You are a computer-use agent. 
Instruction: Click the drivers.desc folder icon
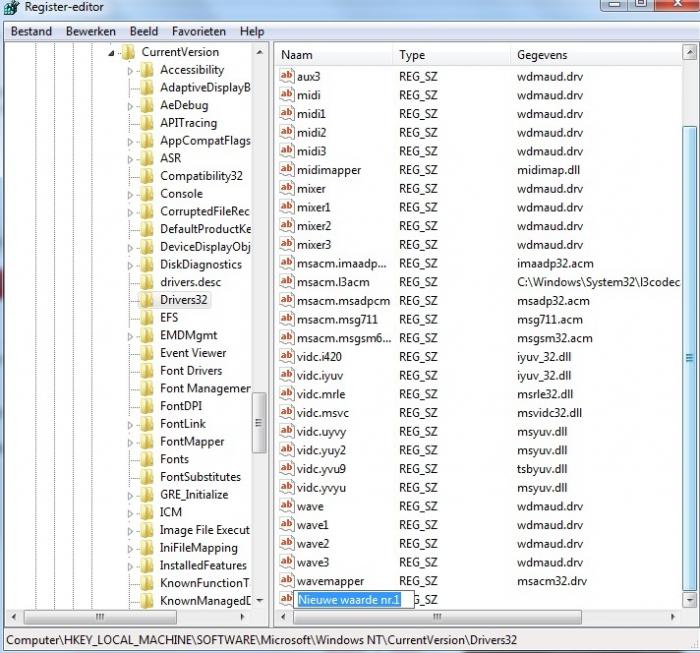coord(146,282)
